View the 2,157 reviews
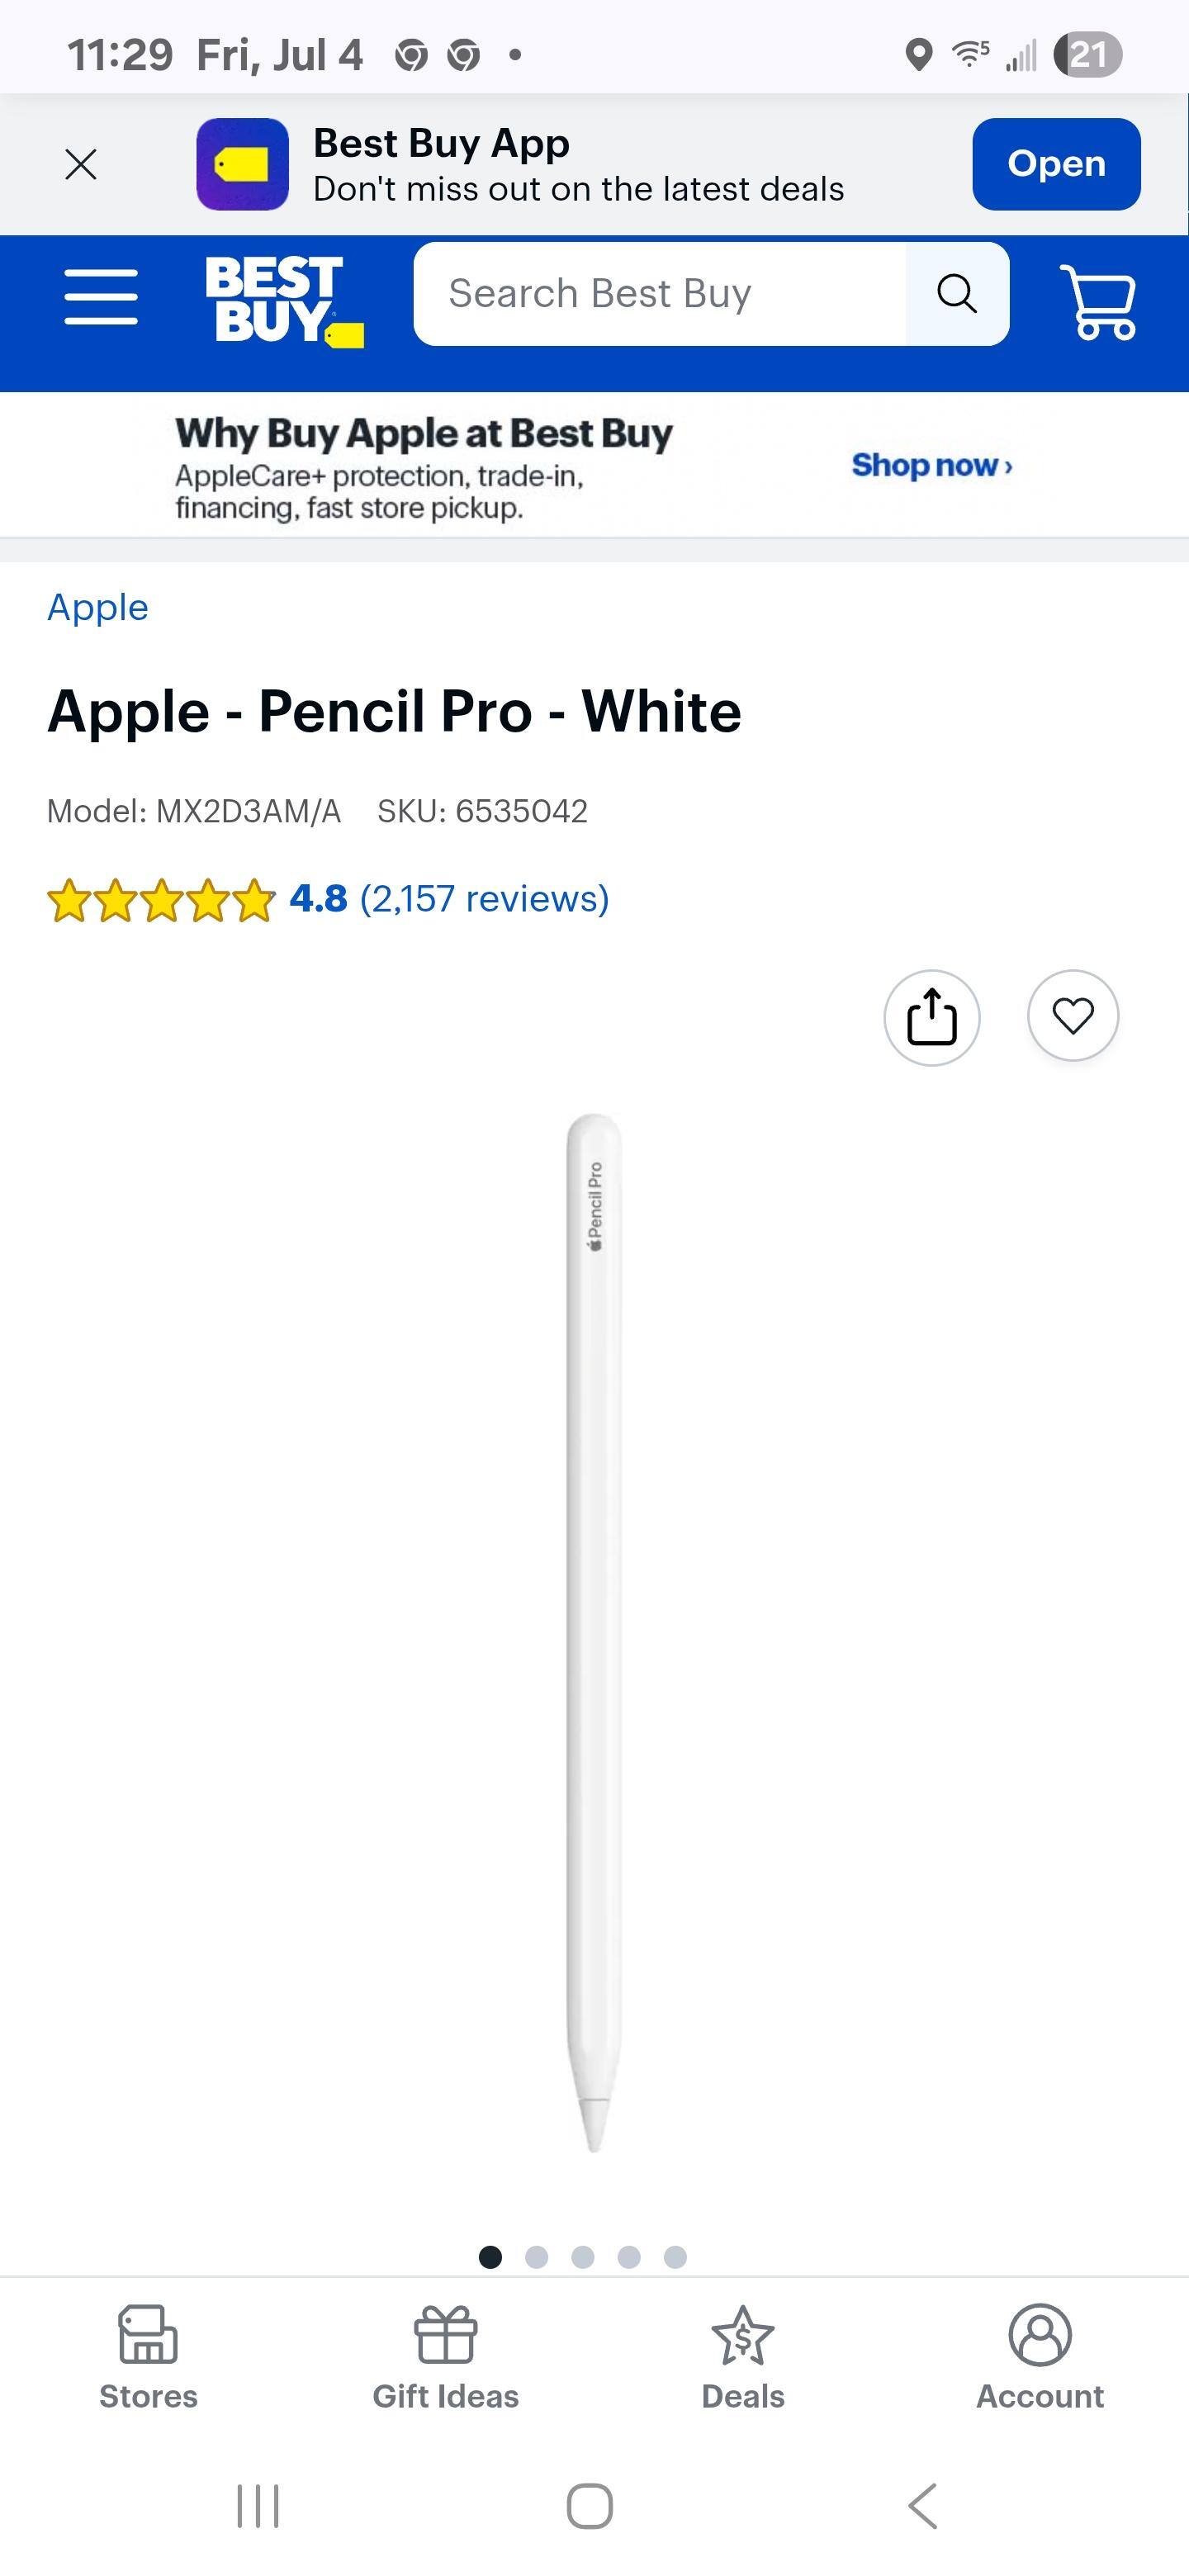Viewport: 1189px width, 2576px height. pos(484,898)
